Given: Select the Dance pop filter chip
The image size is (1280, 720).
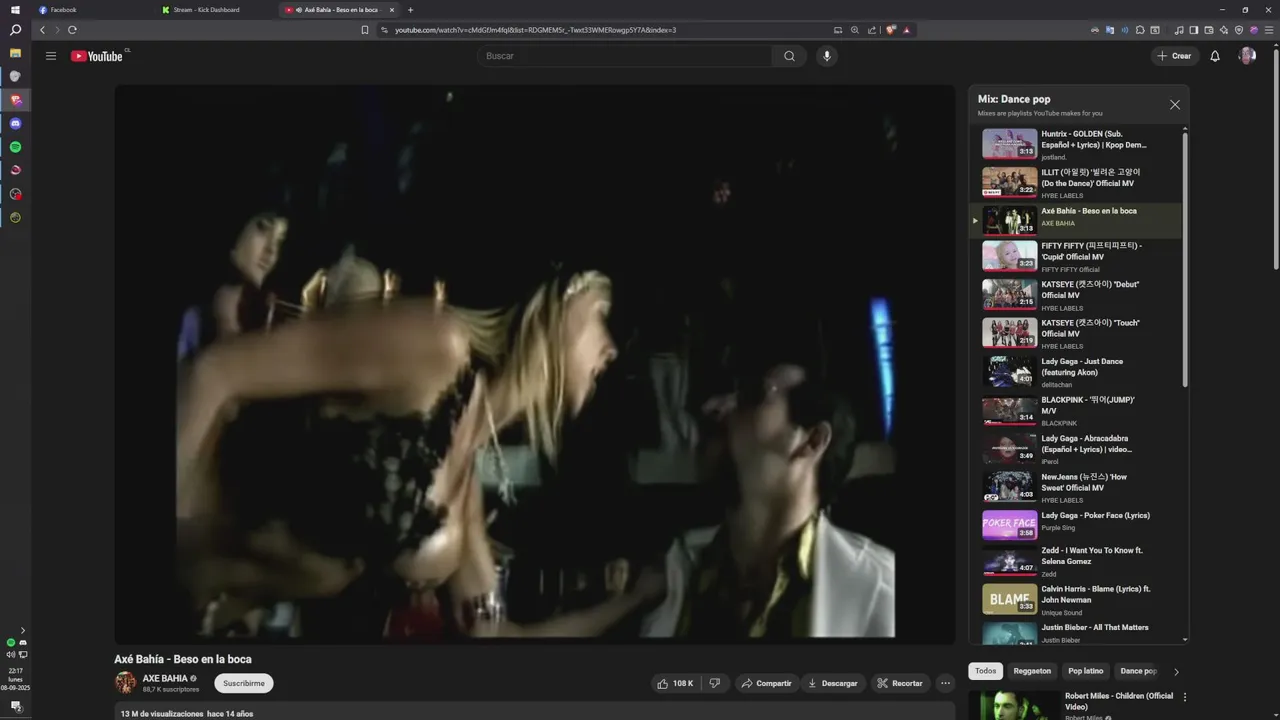Looking at the screenshot, I should [x=1138, y=671].
